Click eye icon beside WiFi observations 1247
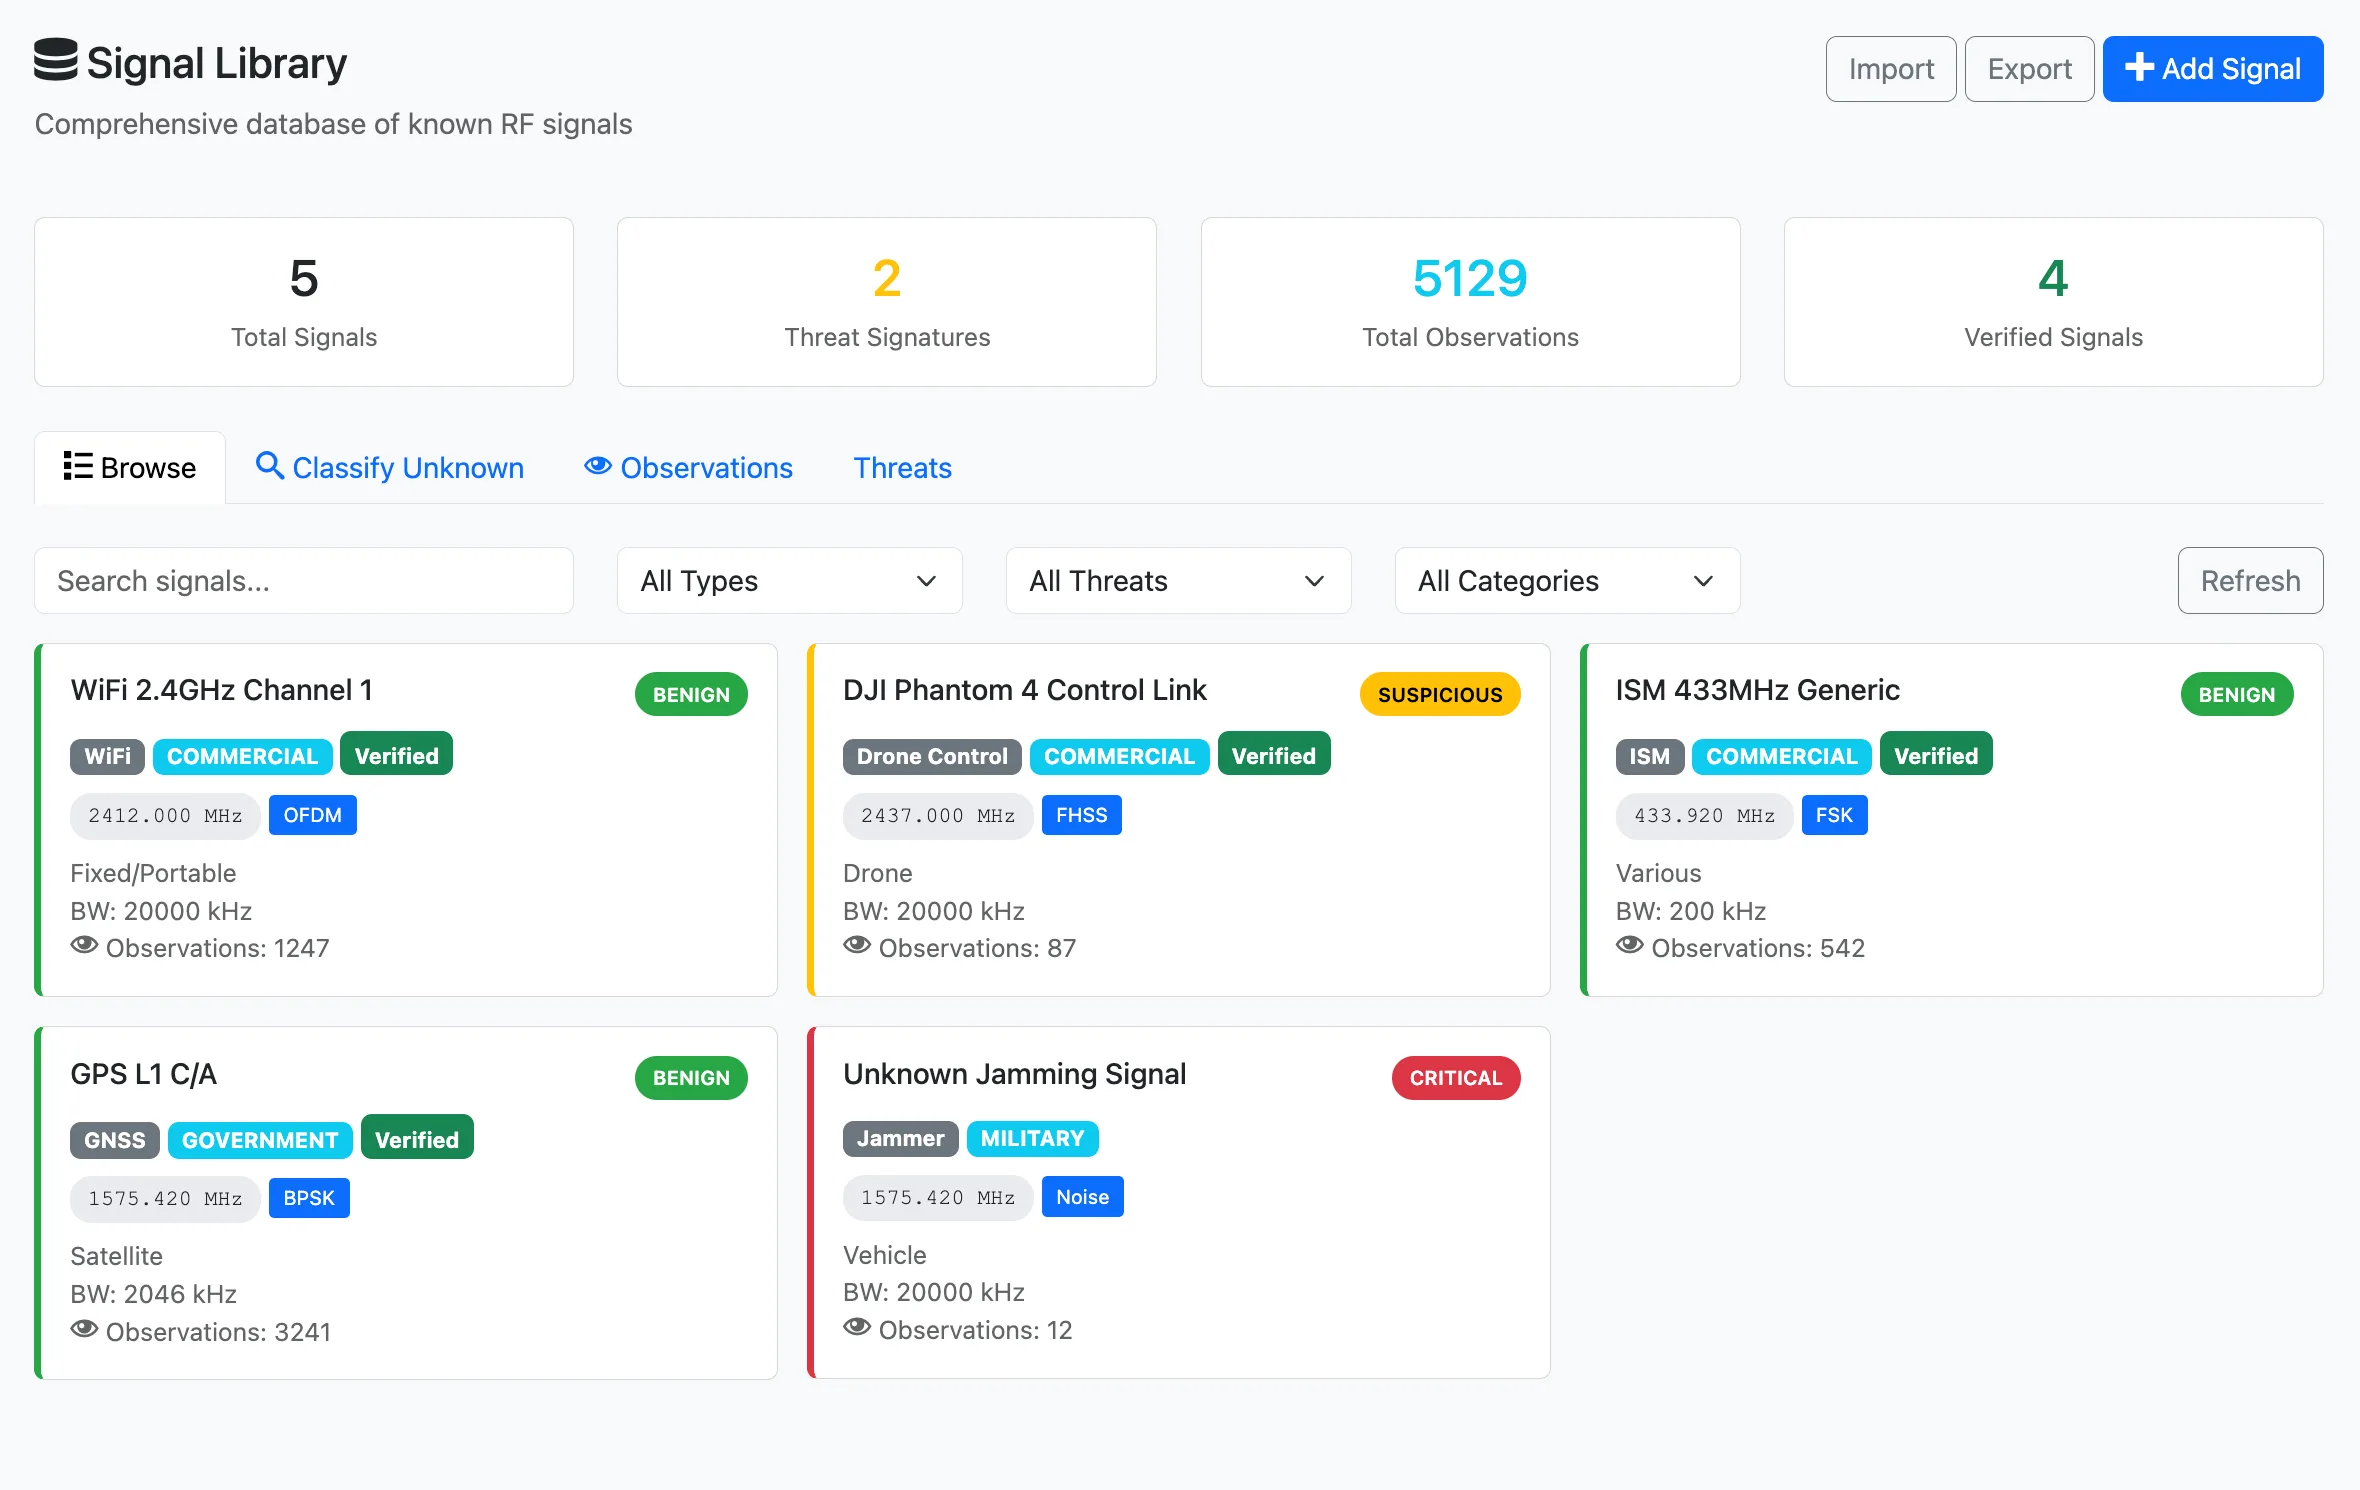Viewport: 2360px width, 1490px height. tap(84, 945)
